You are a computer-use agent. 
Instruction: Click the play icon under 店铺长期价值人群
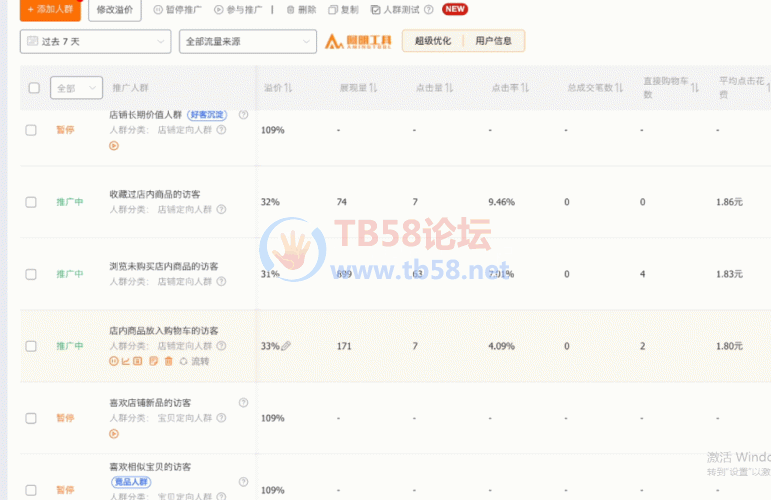point(114,145)
